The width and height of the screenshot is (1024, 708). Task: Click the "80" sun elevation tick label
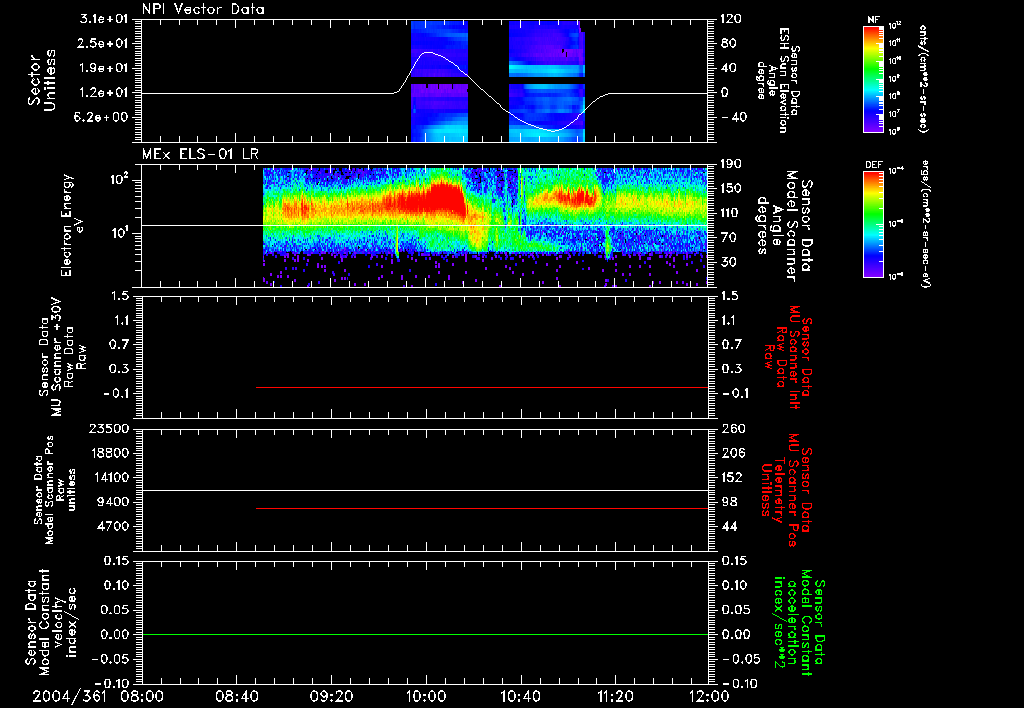coord(728,43)
